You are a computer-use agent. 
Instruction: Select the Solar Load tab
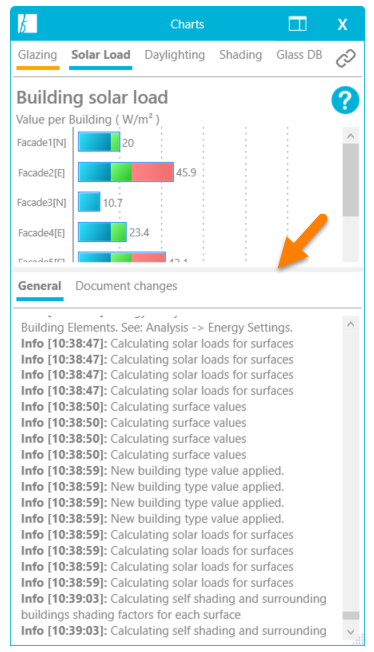101,55
